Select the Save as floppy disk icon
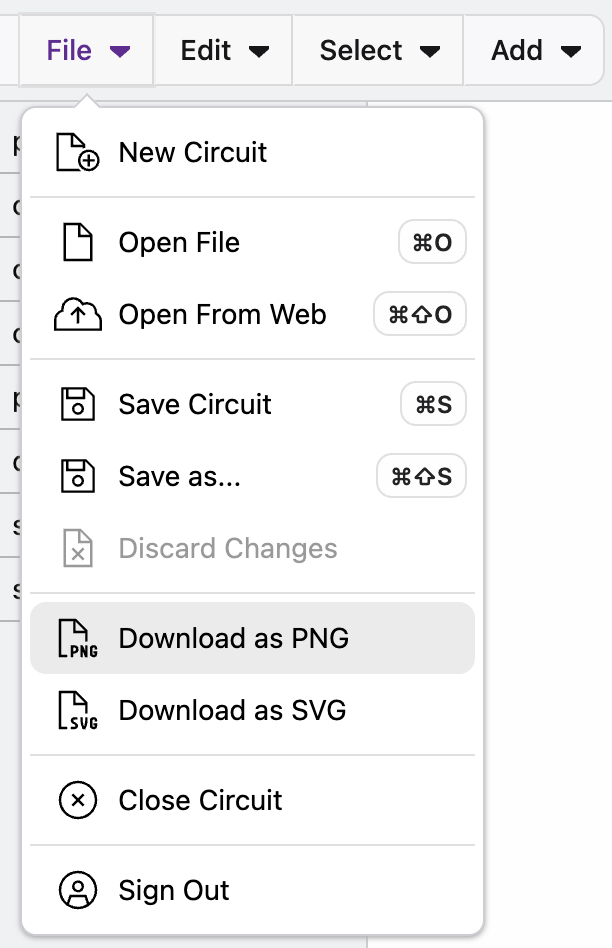The image size is (612, 948). tap(77, 476)
